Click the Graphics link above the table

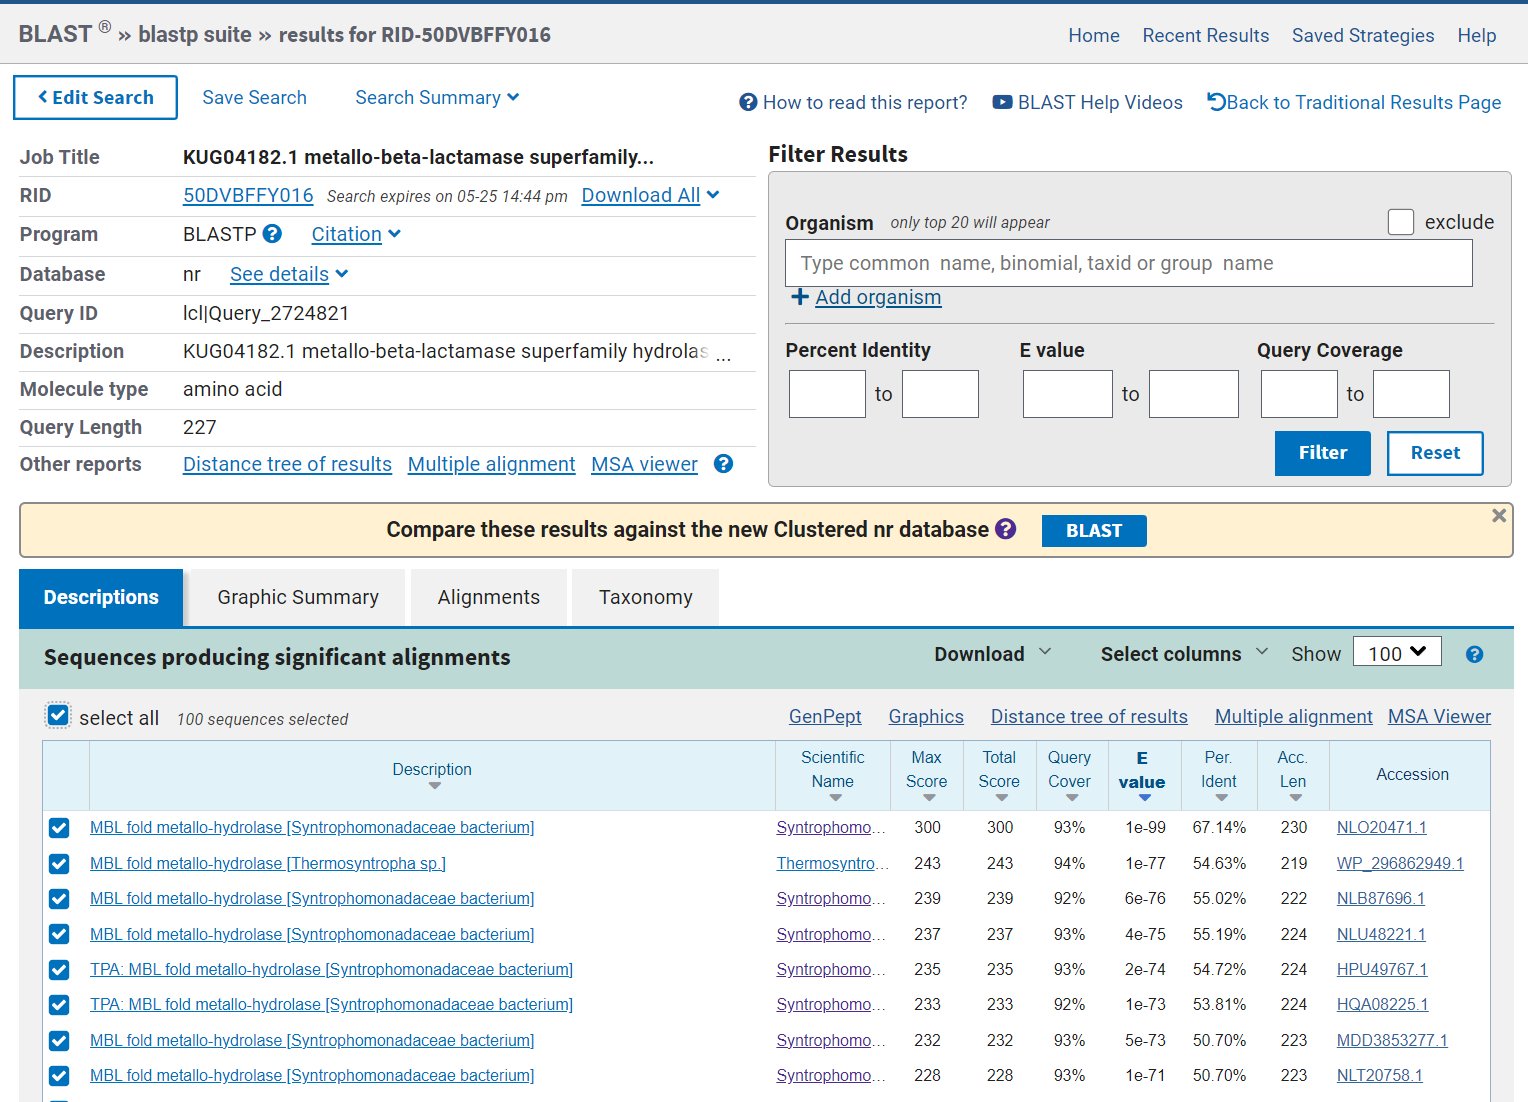(x=926, y=716)
